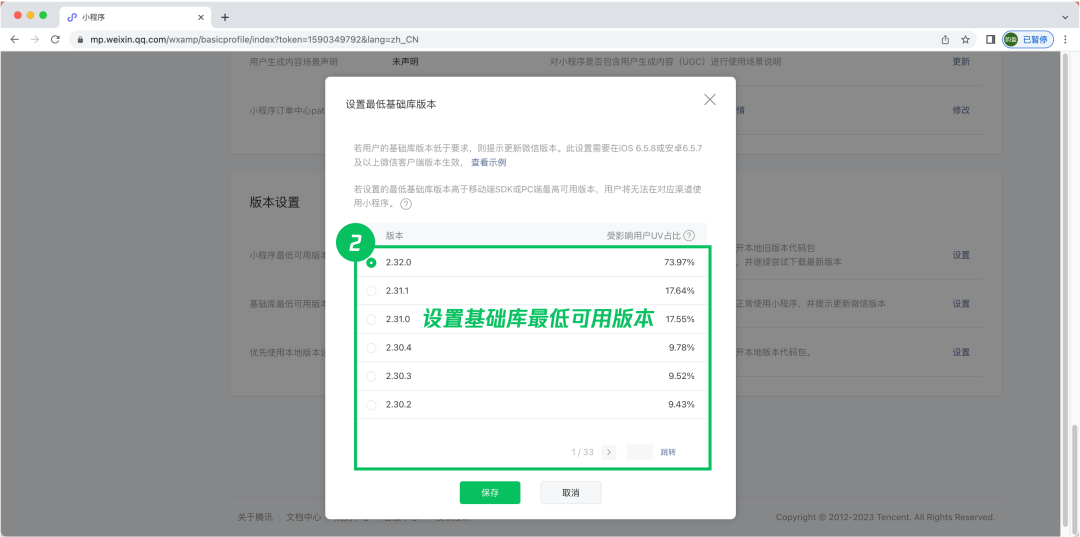Click the 取消 button
The image size is (1080, 537).
571,493
